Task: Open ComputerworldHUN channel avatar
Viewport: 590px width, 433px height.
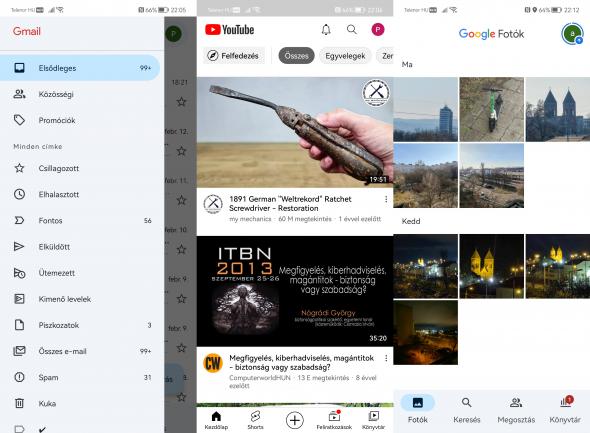Action: 213,363
